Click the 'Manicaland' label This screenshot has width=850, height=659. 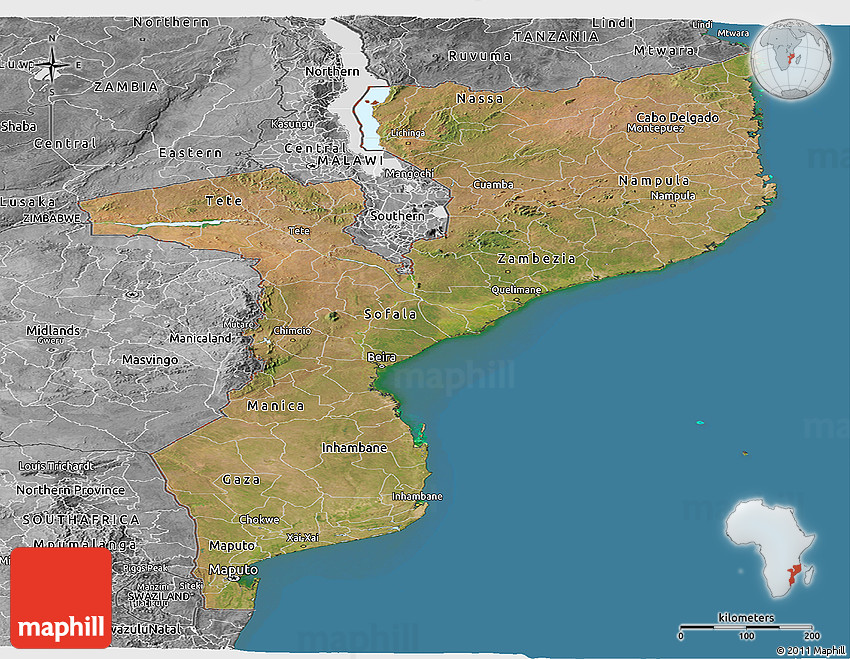coord(201,338)
